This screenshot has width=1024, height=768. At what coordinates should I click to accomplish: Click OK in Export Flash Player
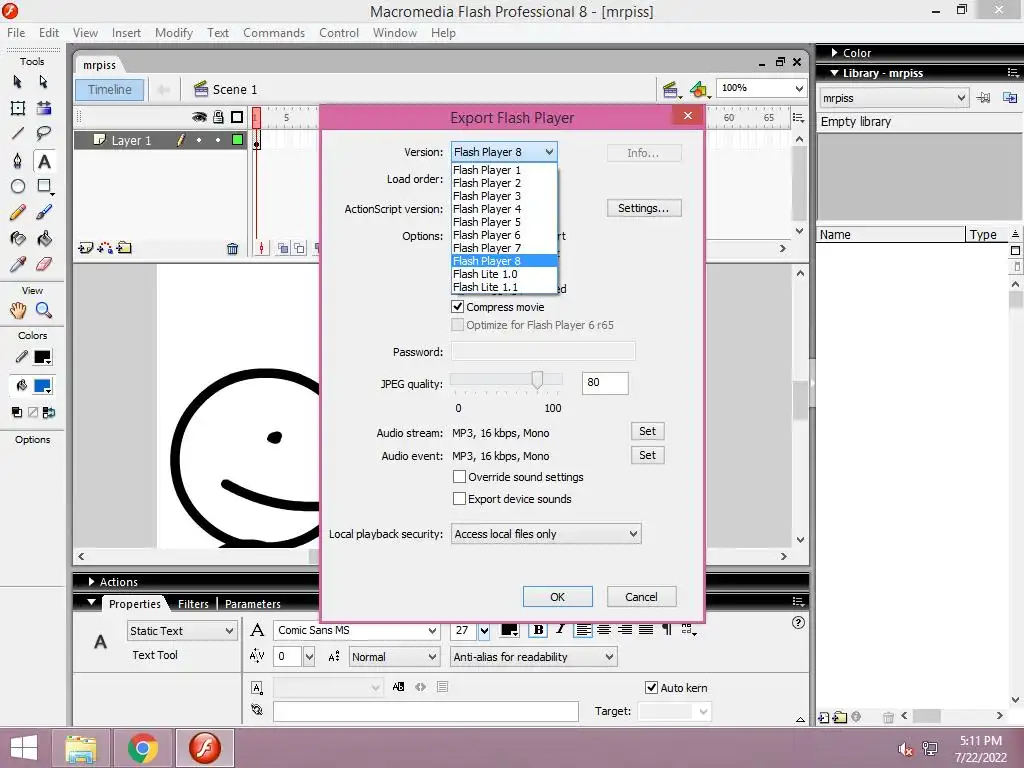click(557, 597)
